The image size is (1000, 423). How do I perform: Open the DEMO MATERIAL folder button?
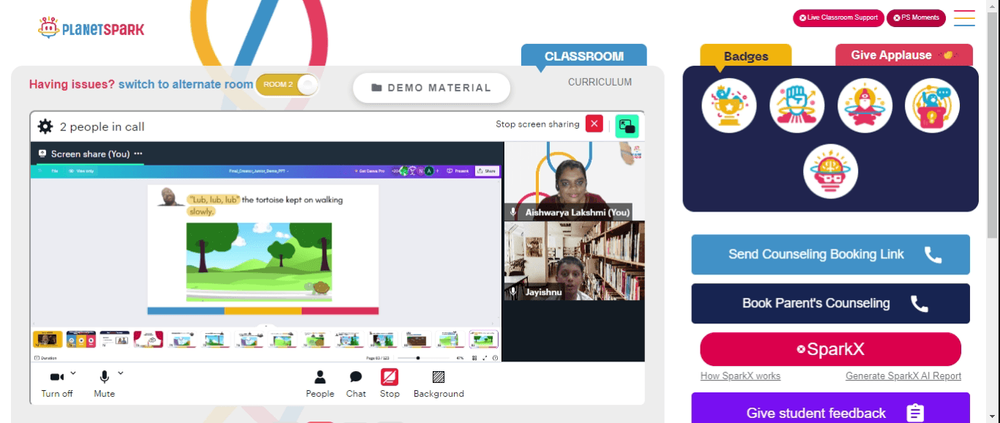click(x=432, y=88)
